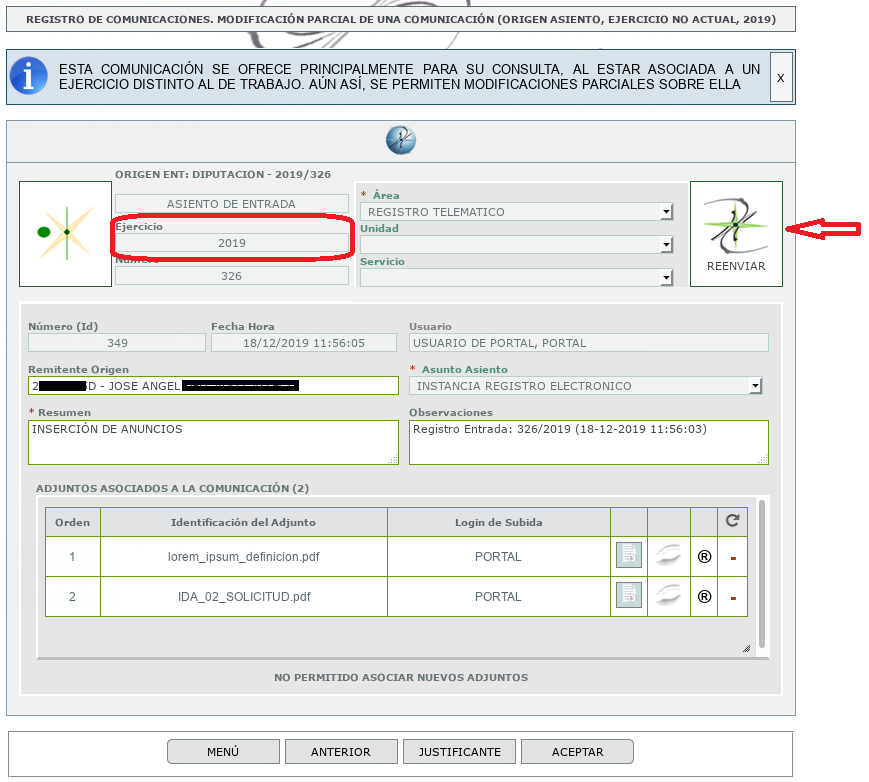Click the green star entry icon
The image size is (869, 782).
coord(65,234)
